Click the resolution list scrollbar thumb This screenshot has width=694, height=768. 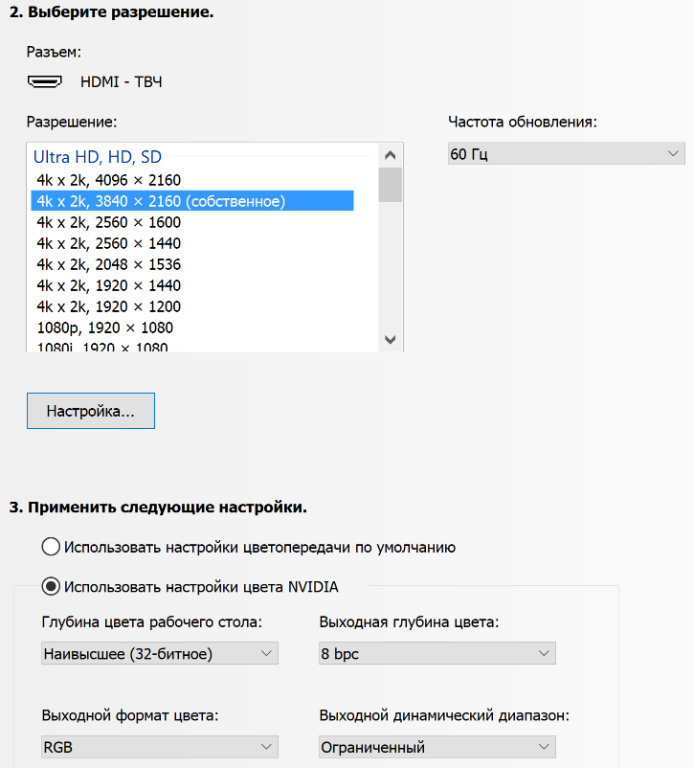(390, 185)
